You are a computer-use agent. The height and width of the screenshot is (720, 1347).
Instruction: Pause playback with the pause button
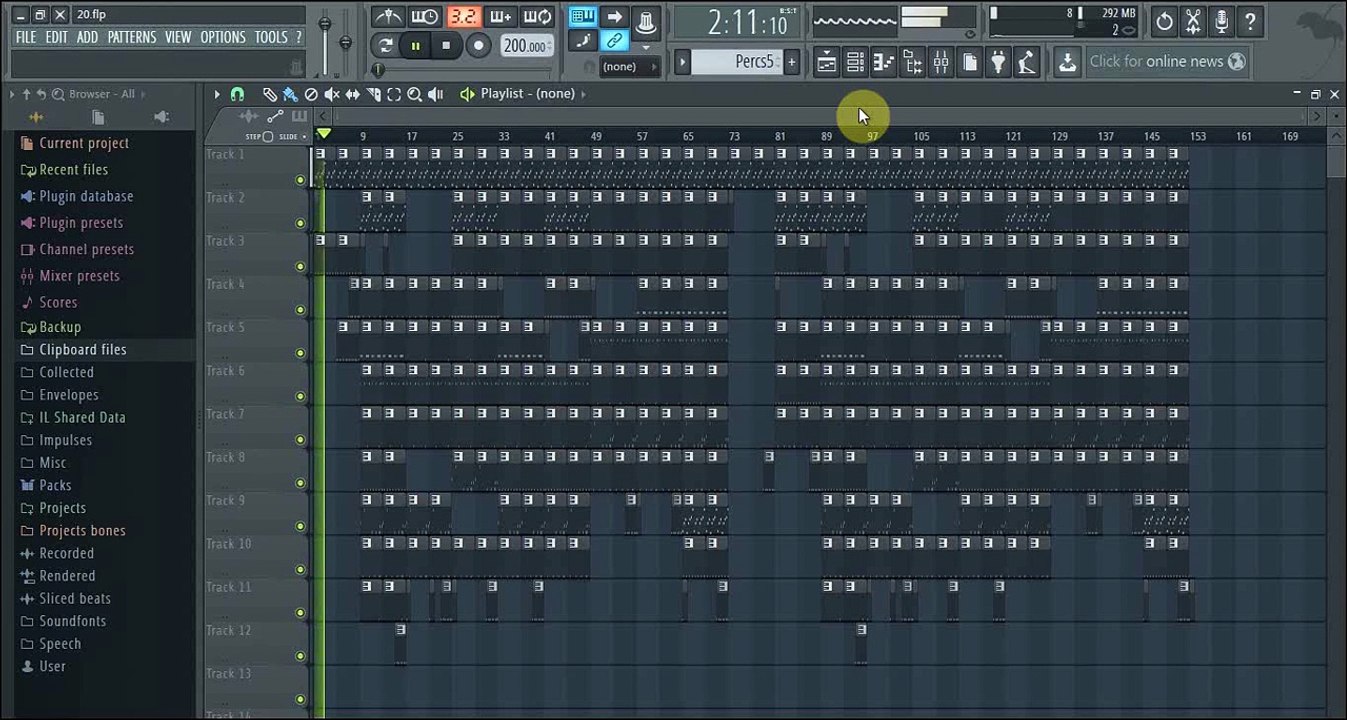(415, 46)
